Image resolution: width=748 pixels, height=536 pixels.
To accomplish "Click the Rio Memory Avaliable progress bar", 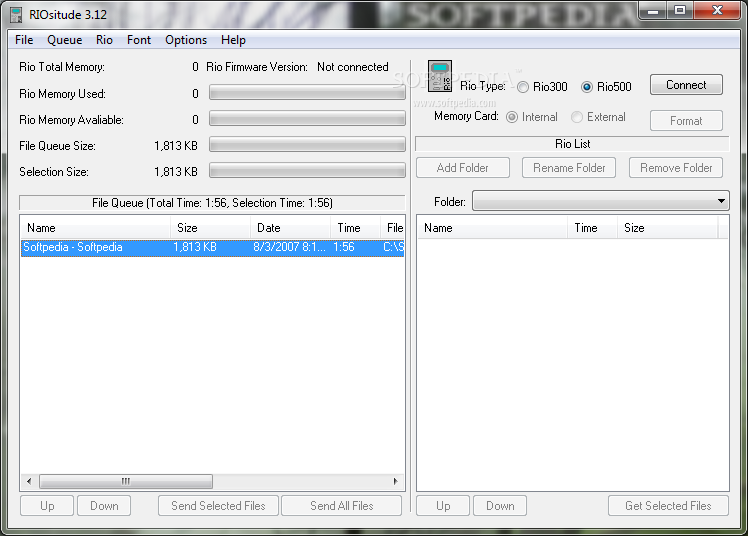I will (x=307, y=118).
